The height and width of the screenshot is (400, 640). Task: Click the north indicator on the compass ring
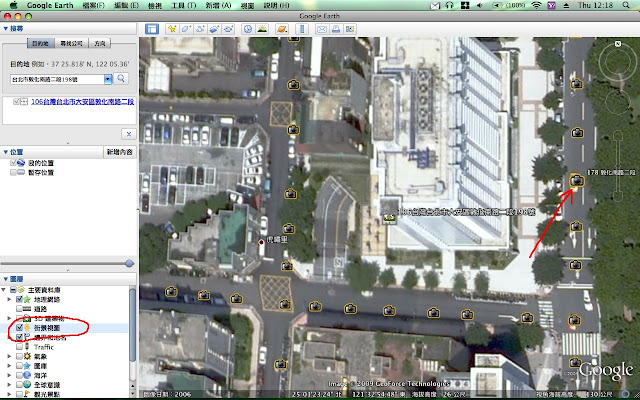tap(618, 44)
